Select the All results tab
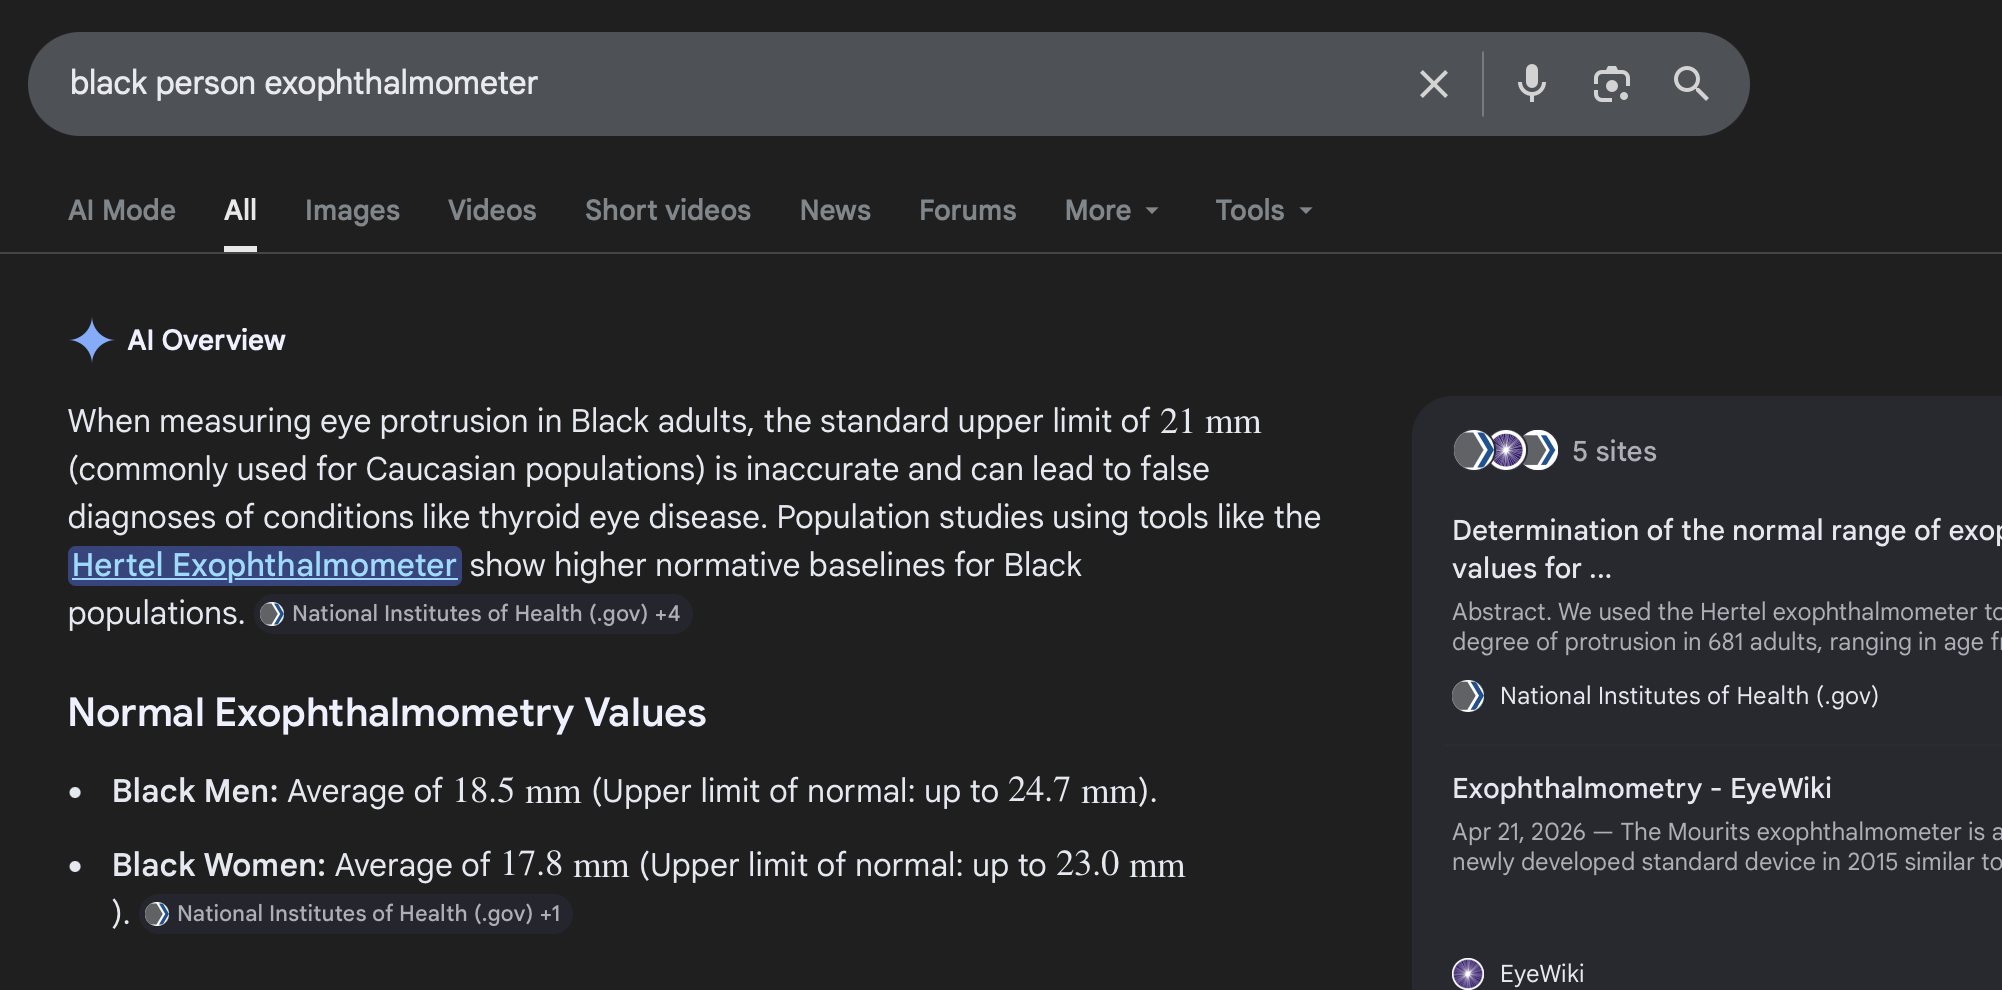This screenshot has width=2002, height=990. click(240, 210)
